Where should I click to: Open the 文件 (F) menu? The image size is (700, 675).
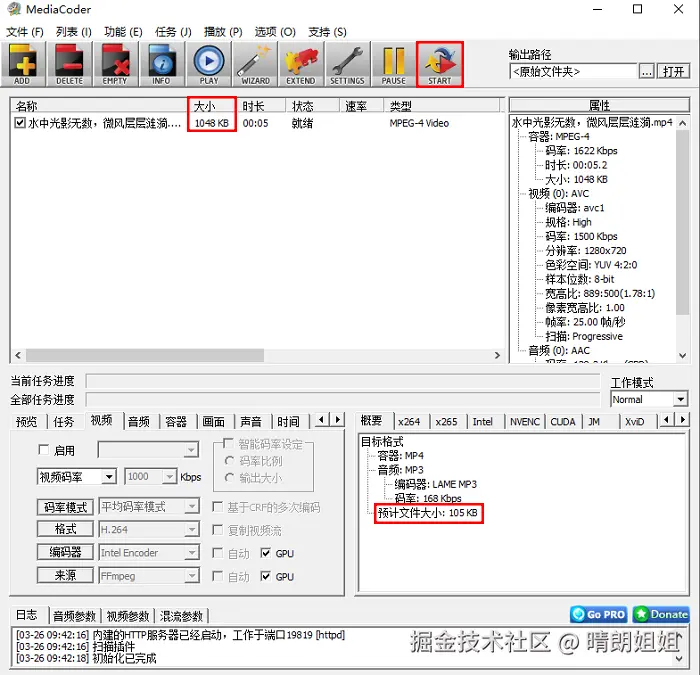(x=25, y=32)
